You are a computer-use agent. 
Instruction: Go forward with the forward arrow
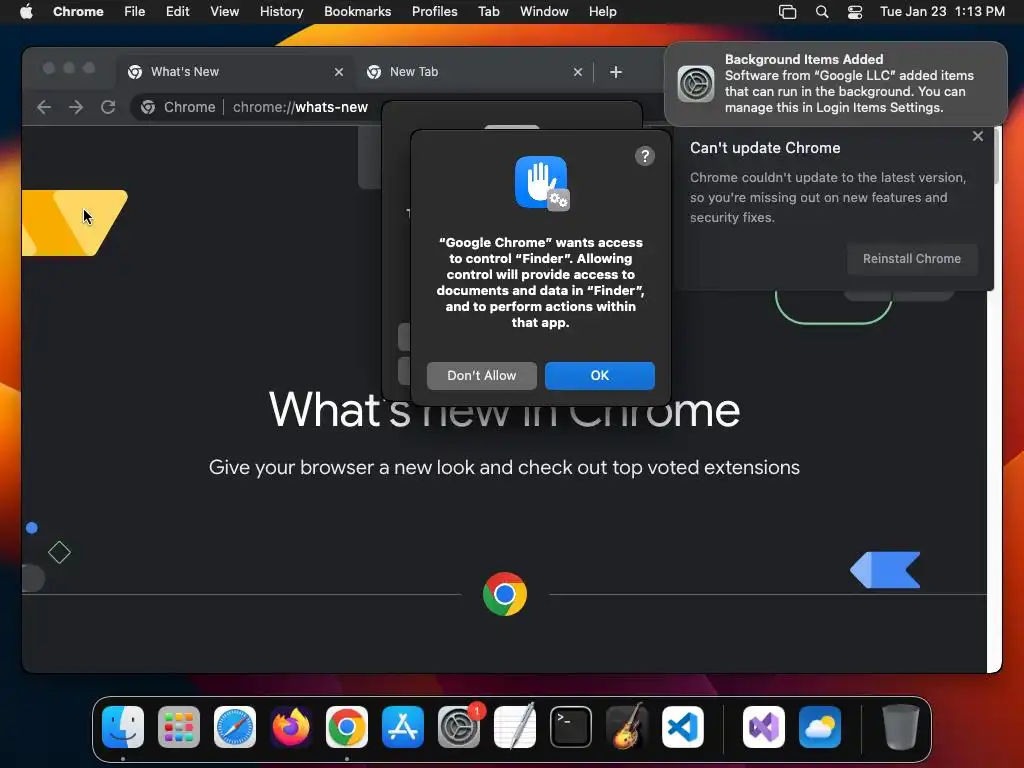(x=76, y=107)
